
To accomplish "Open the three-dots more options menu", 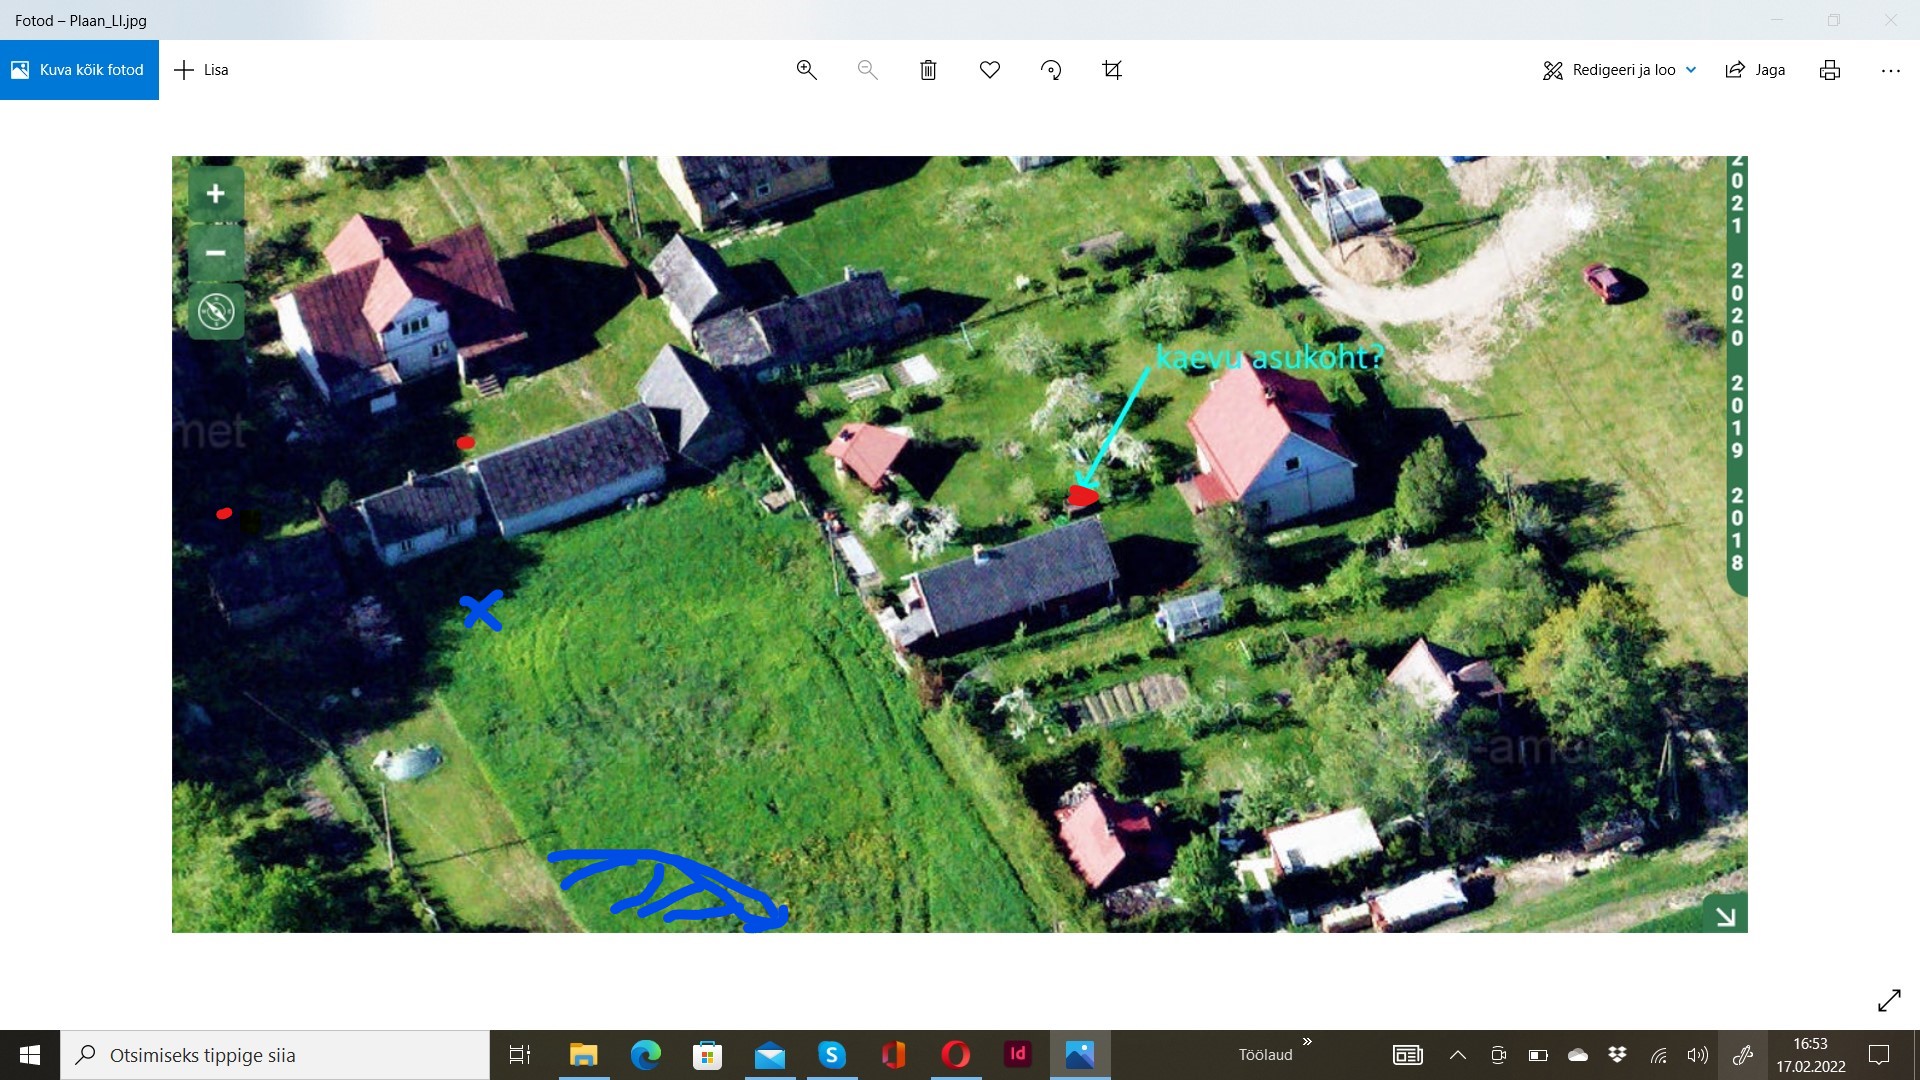I will point(1890,70).
